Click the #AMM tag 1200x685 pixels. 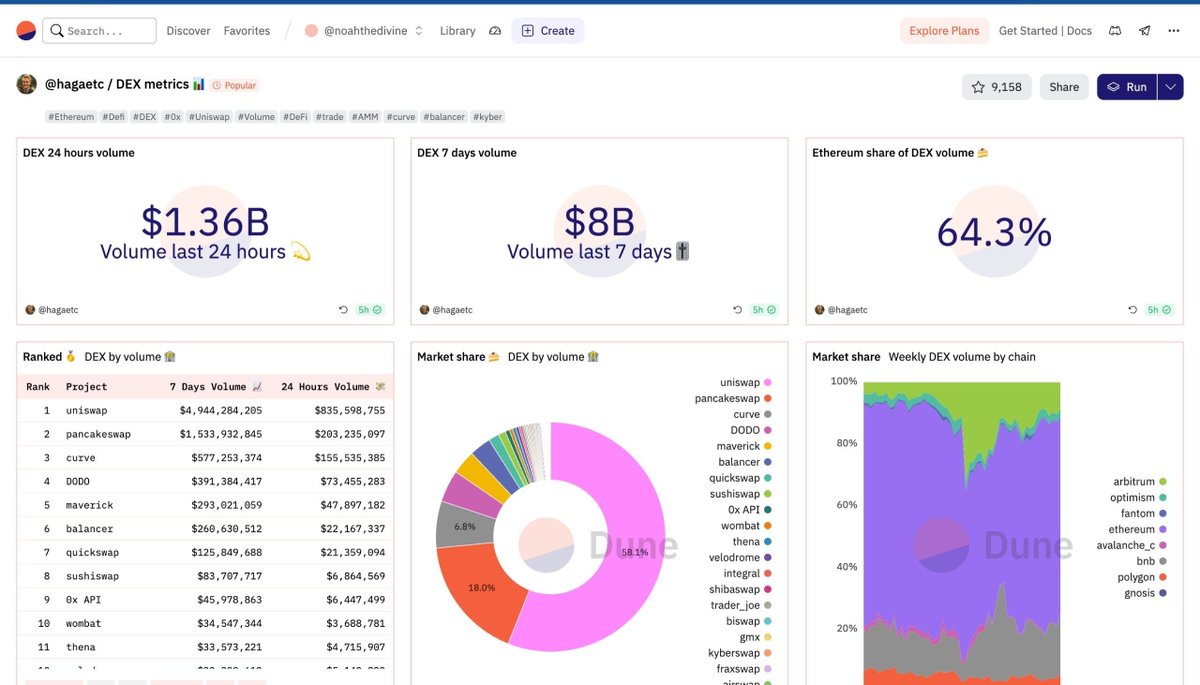364,117
